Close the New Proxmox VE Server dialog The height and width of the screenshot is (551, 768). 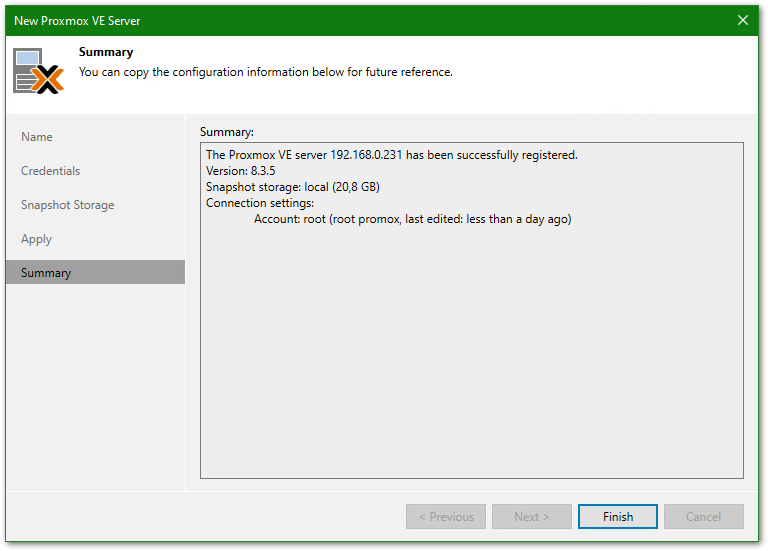point(743,20)
